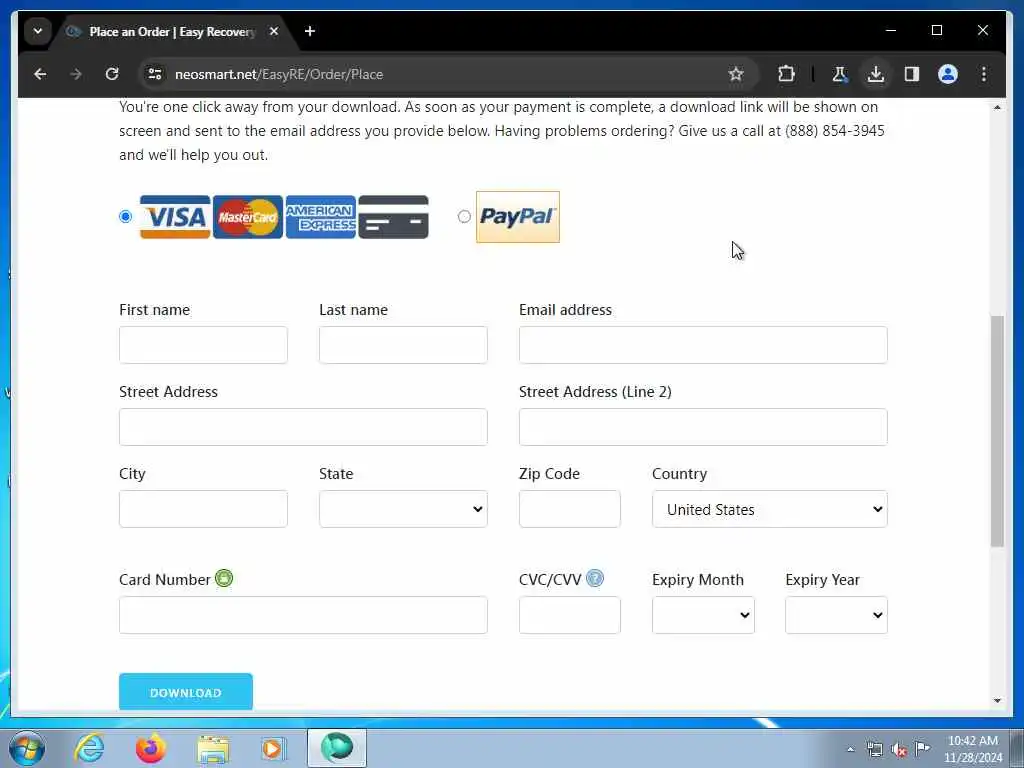Image resolution: width=1024 pixels, height=768 pixels.
Task: Click the CVC/CVV help question icon
Action: (x=595, y=578)
